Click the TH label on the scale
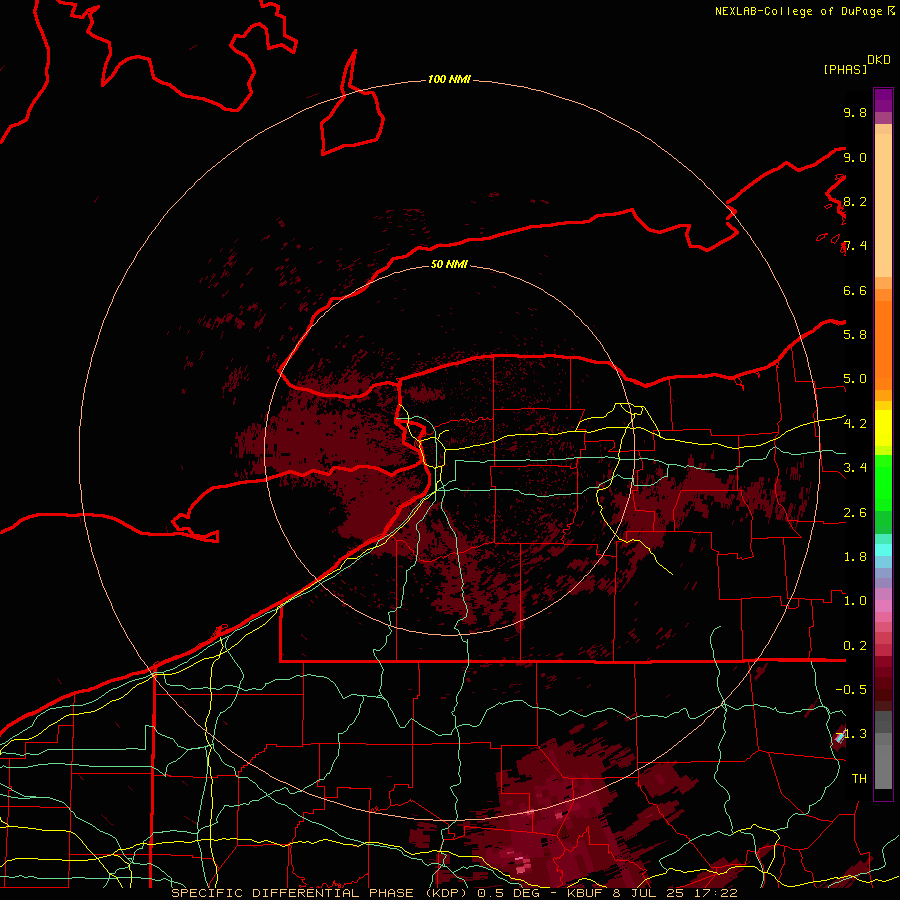The width and height of the screenshot is (900, 900). (x=859, y=778)
